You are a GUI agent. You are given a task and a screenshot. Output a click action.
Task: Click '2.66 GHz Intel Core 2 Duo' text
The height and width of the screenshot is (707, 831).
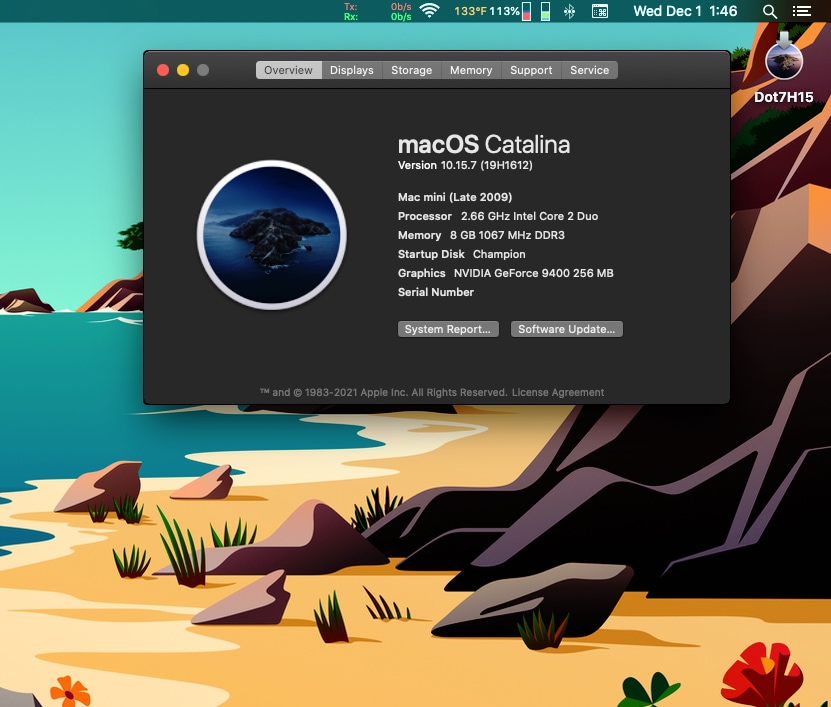(529, 216)
